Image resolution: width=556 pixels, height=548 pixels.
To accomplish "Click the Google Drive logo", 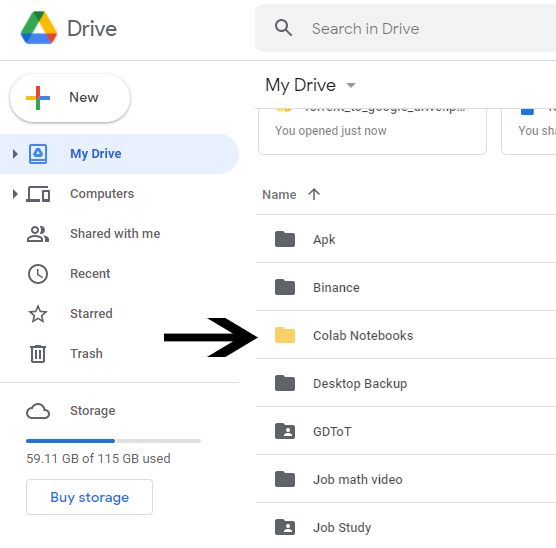I will [x=39, y=28].
